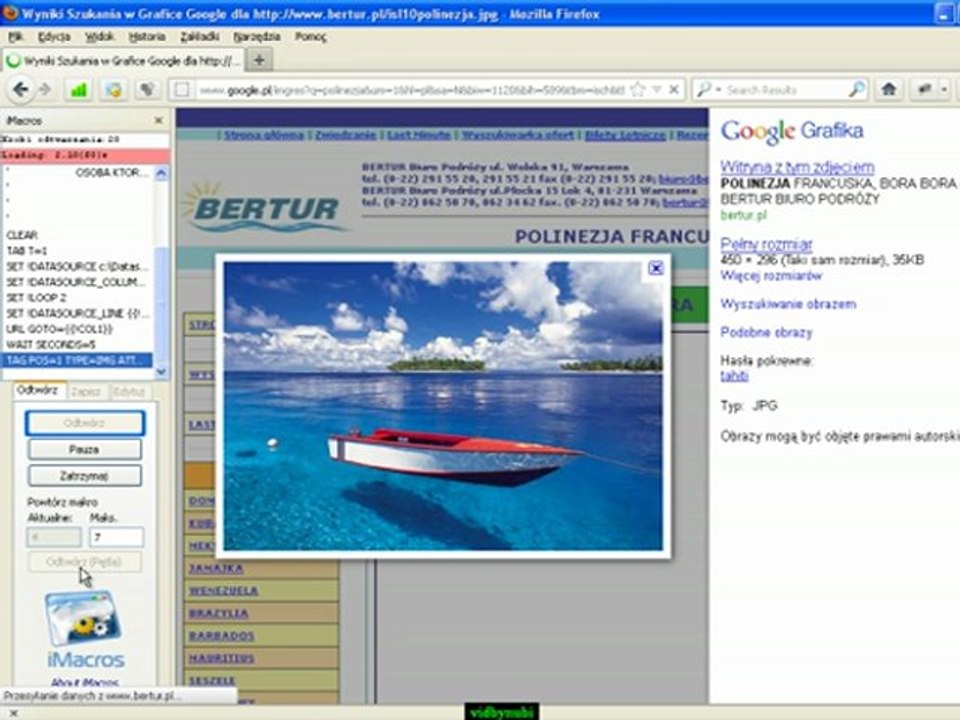Click the Google Grafika logo
This screenshot has height=720, width=960.
pos(792,132)
